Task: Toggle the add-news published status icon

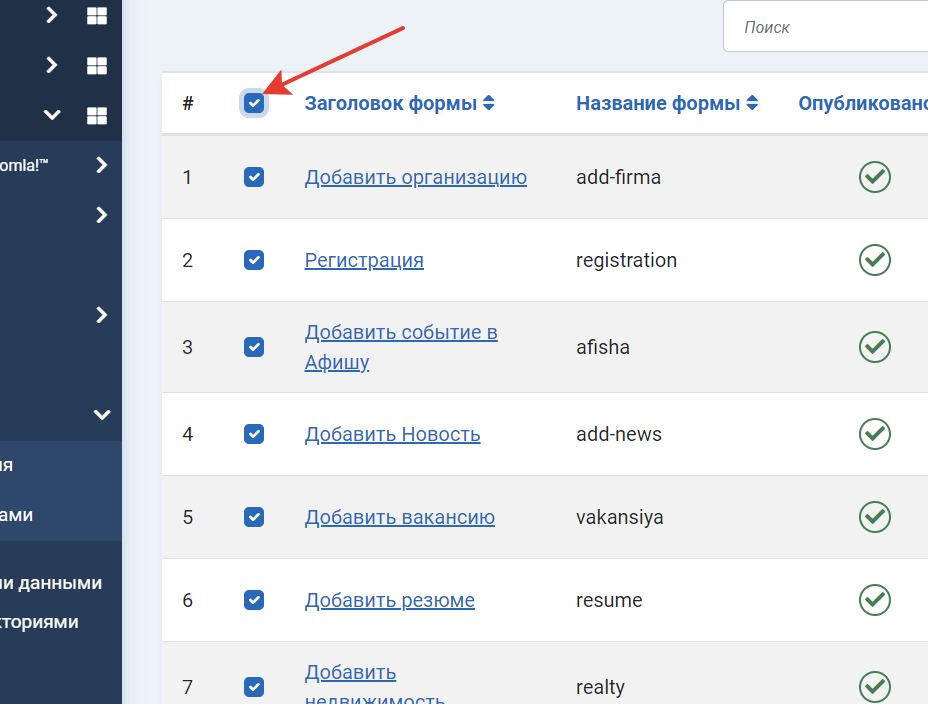Action: coord(874,434)
